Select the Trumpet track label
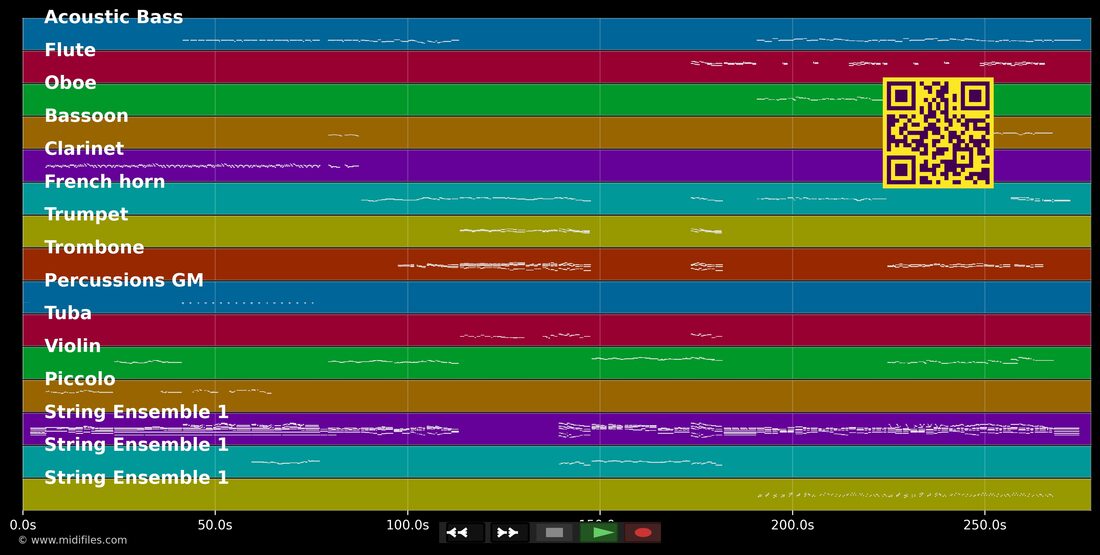1100x555 pixels. click(86, 214)
